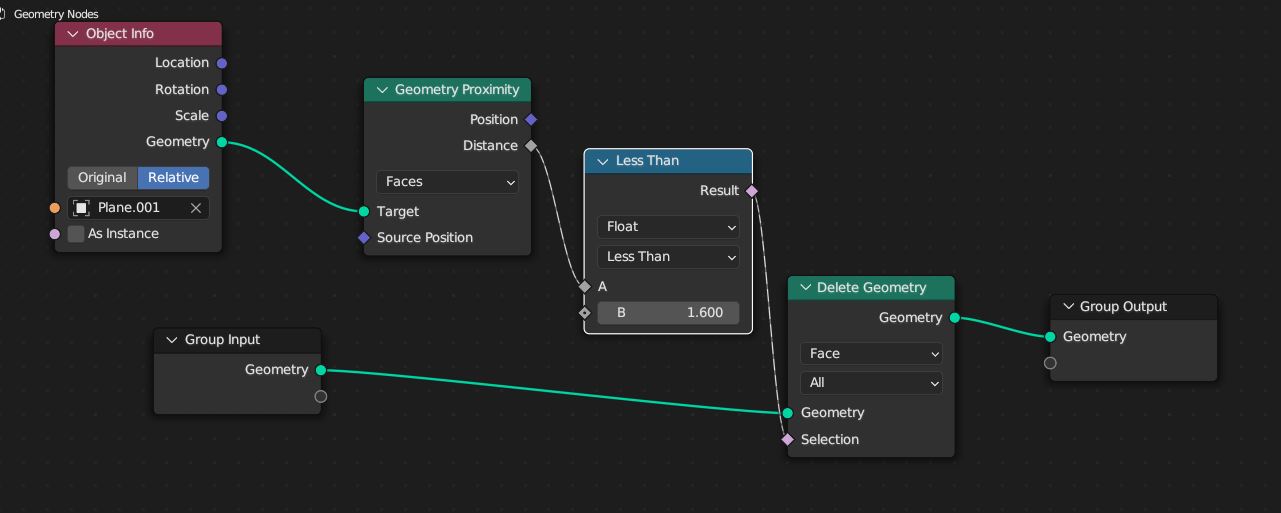Collapse the Geometry Proximity node
This screenshot has width=1281, height=513.
coord(381,90)
